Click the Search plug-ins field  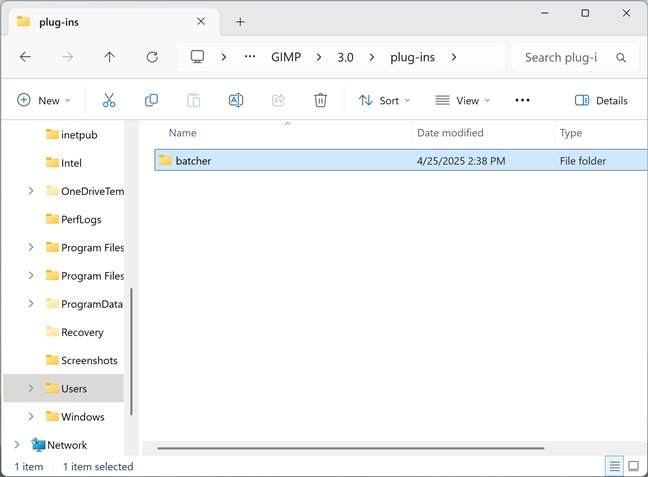click(x=574, y=57)
